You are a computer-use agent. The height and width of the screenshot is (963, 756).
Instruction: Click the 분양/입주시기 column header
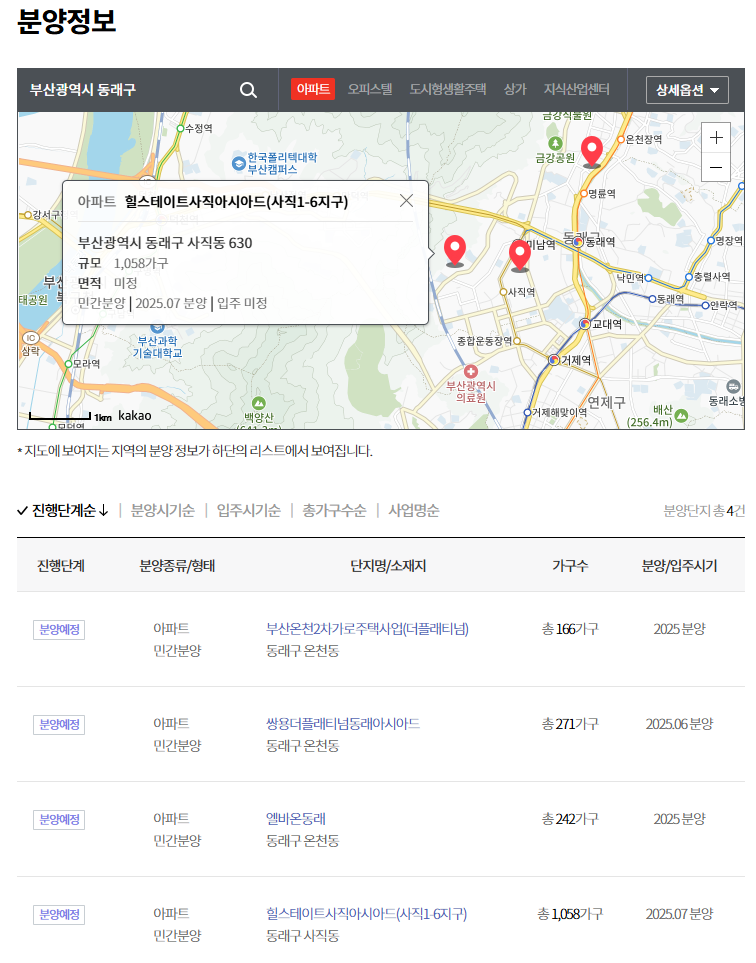(679, 566)
